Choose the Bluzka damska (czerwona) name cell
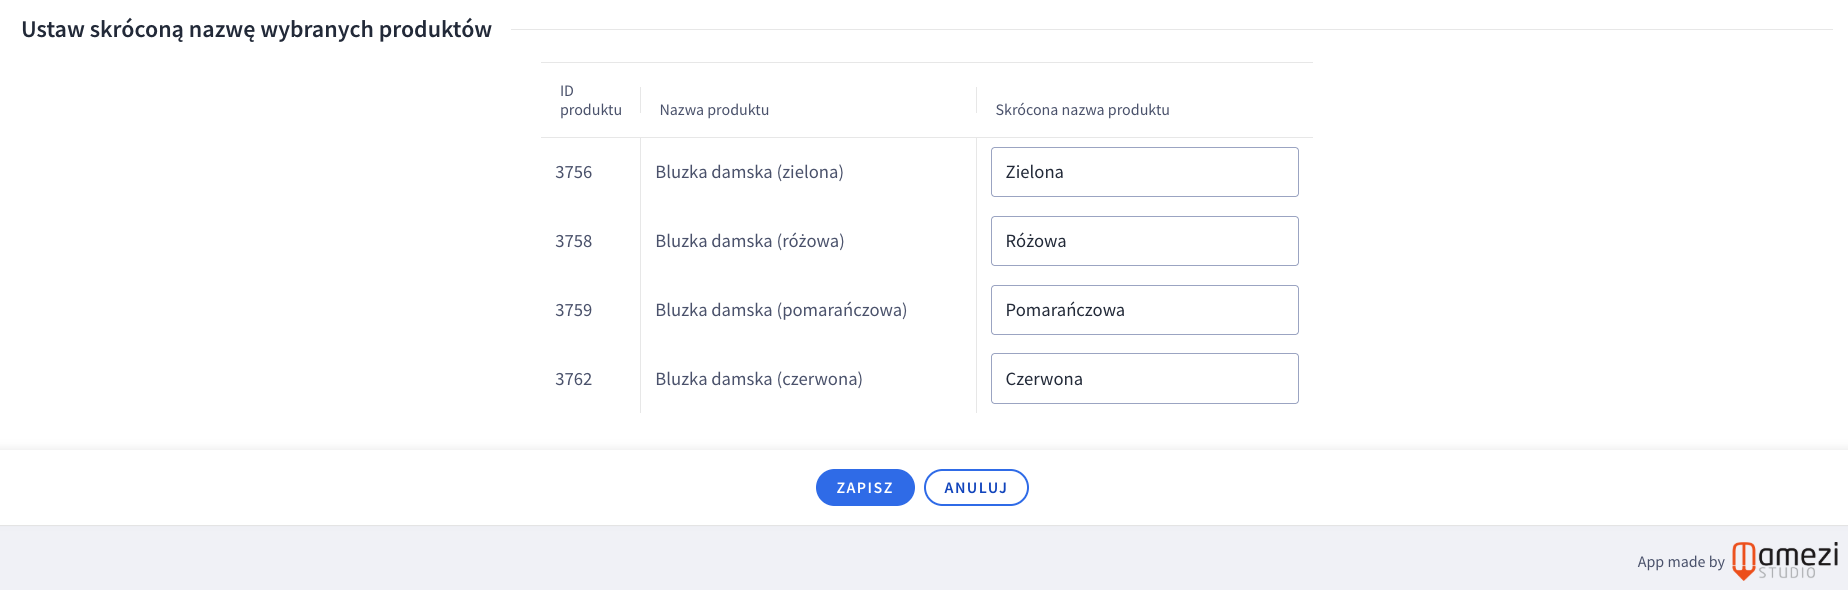This screenshot has height=590, width=1848. (759, 379)
